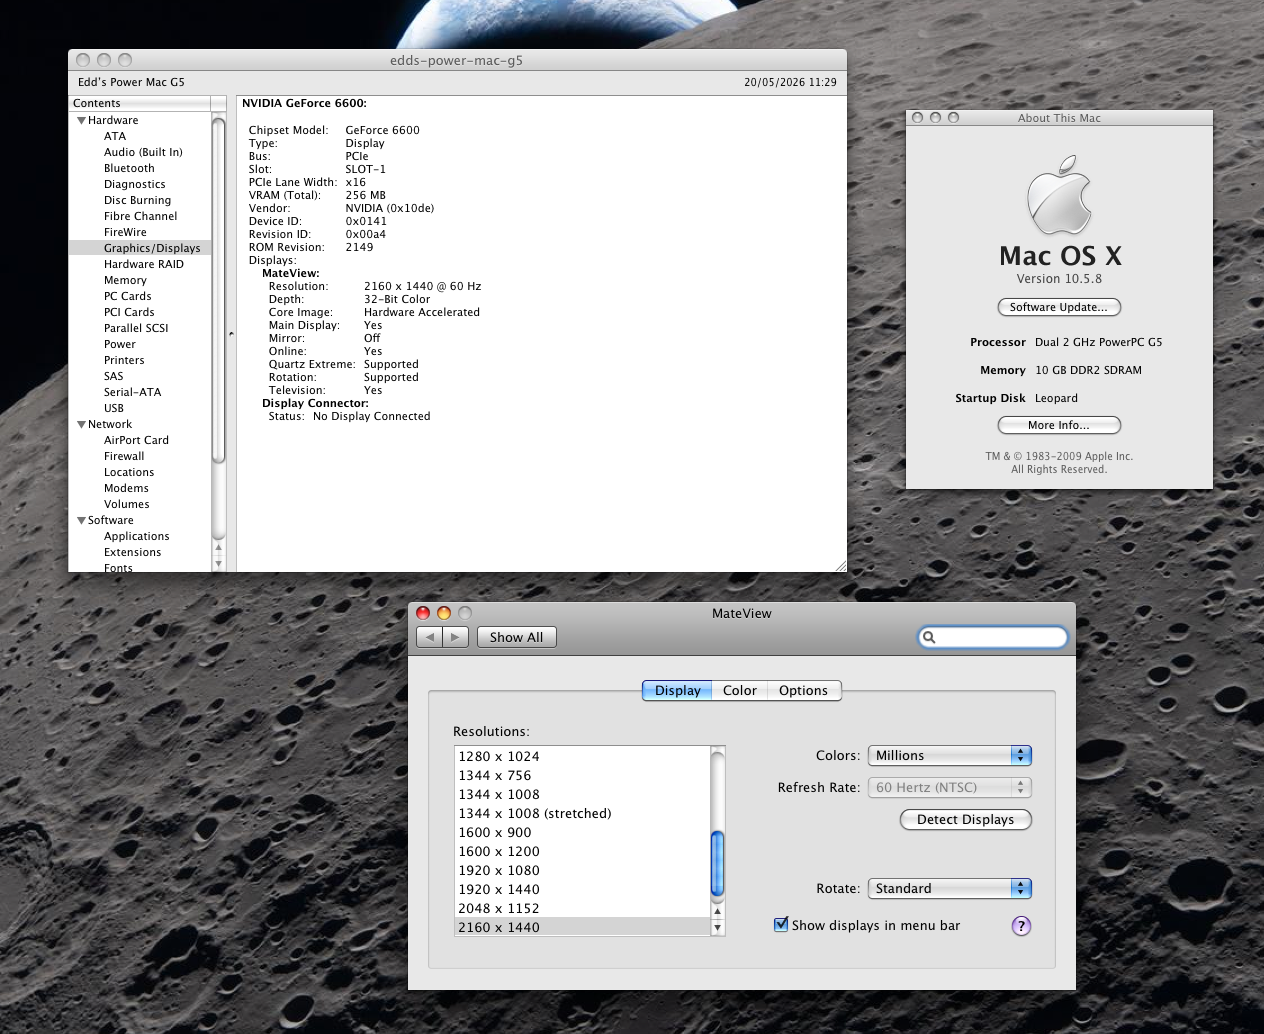This screenshot has width=1264, height=1034.
Task: Select Applications under Software
Action: (136, 537)
